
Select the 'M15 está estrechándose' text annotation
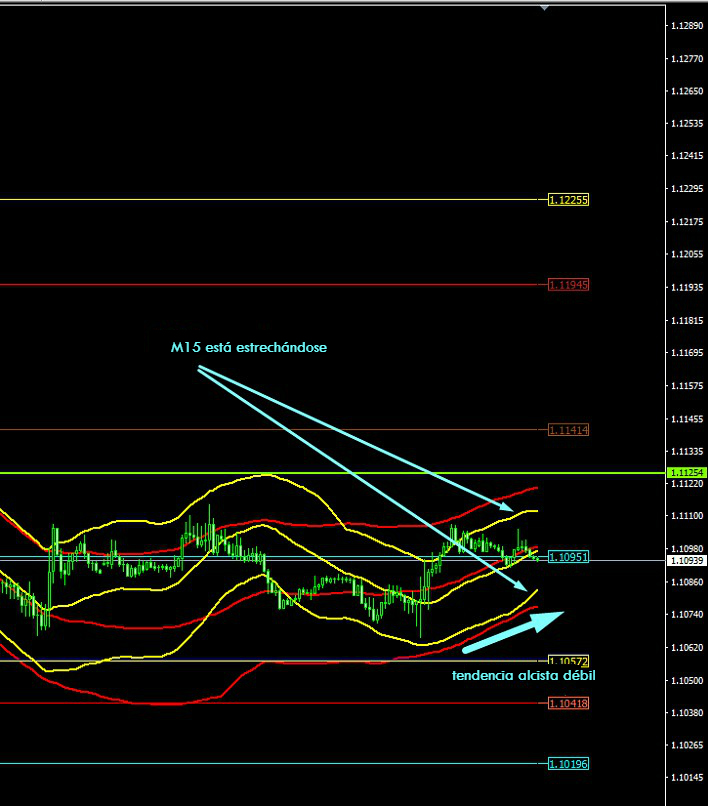tap(248, 348)
